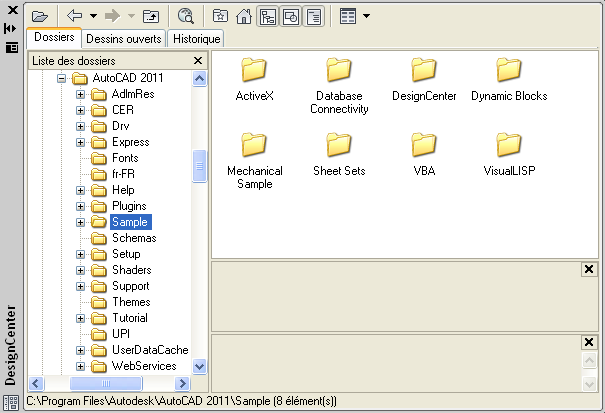Viewport: 605px width, 413px height.
Task: Open the Views dropdown arrow
Action: coord(366,16)
